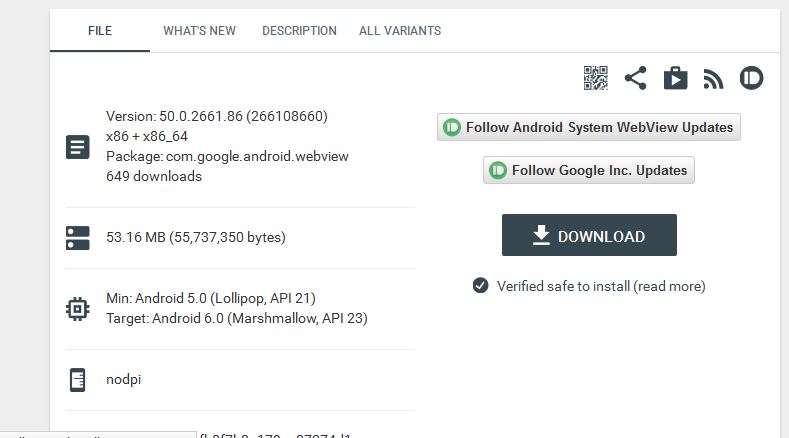
Task: Click the share icon
Action: click(635, 78)
